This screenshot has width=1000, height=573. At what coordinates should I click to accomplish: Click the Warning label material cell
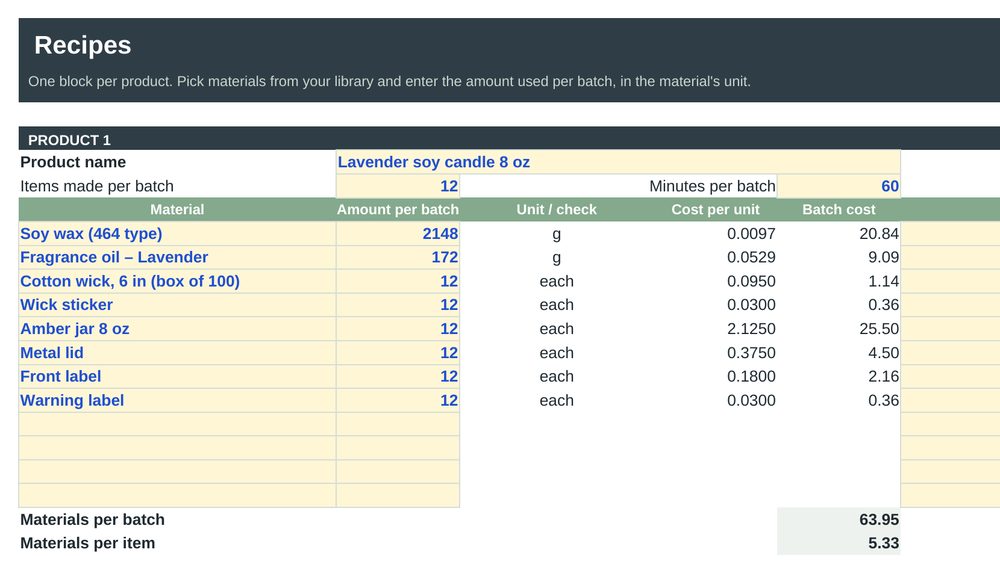pyautogui.click(x=177, y=401)
